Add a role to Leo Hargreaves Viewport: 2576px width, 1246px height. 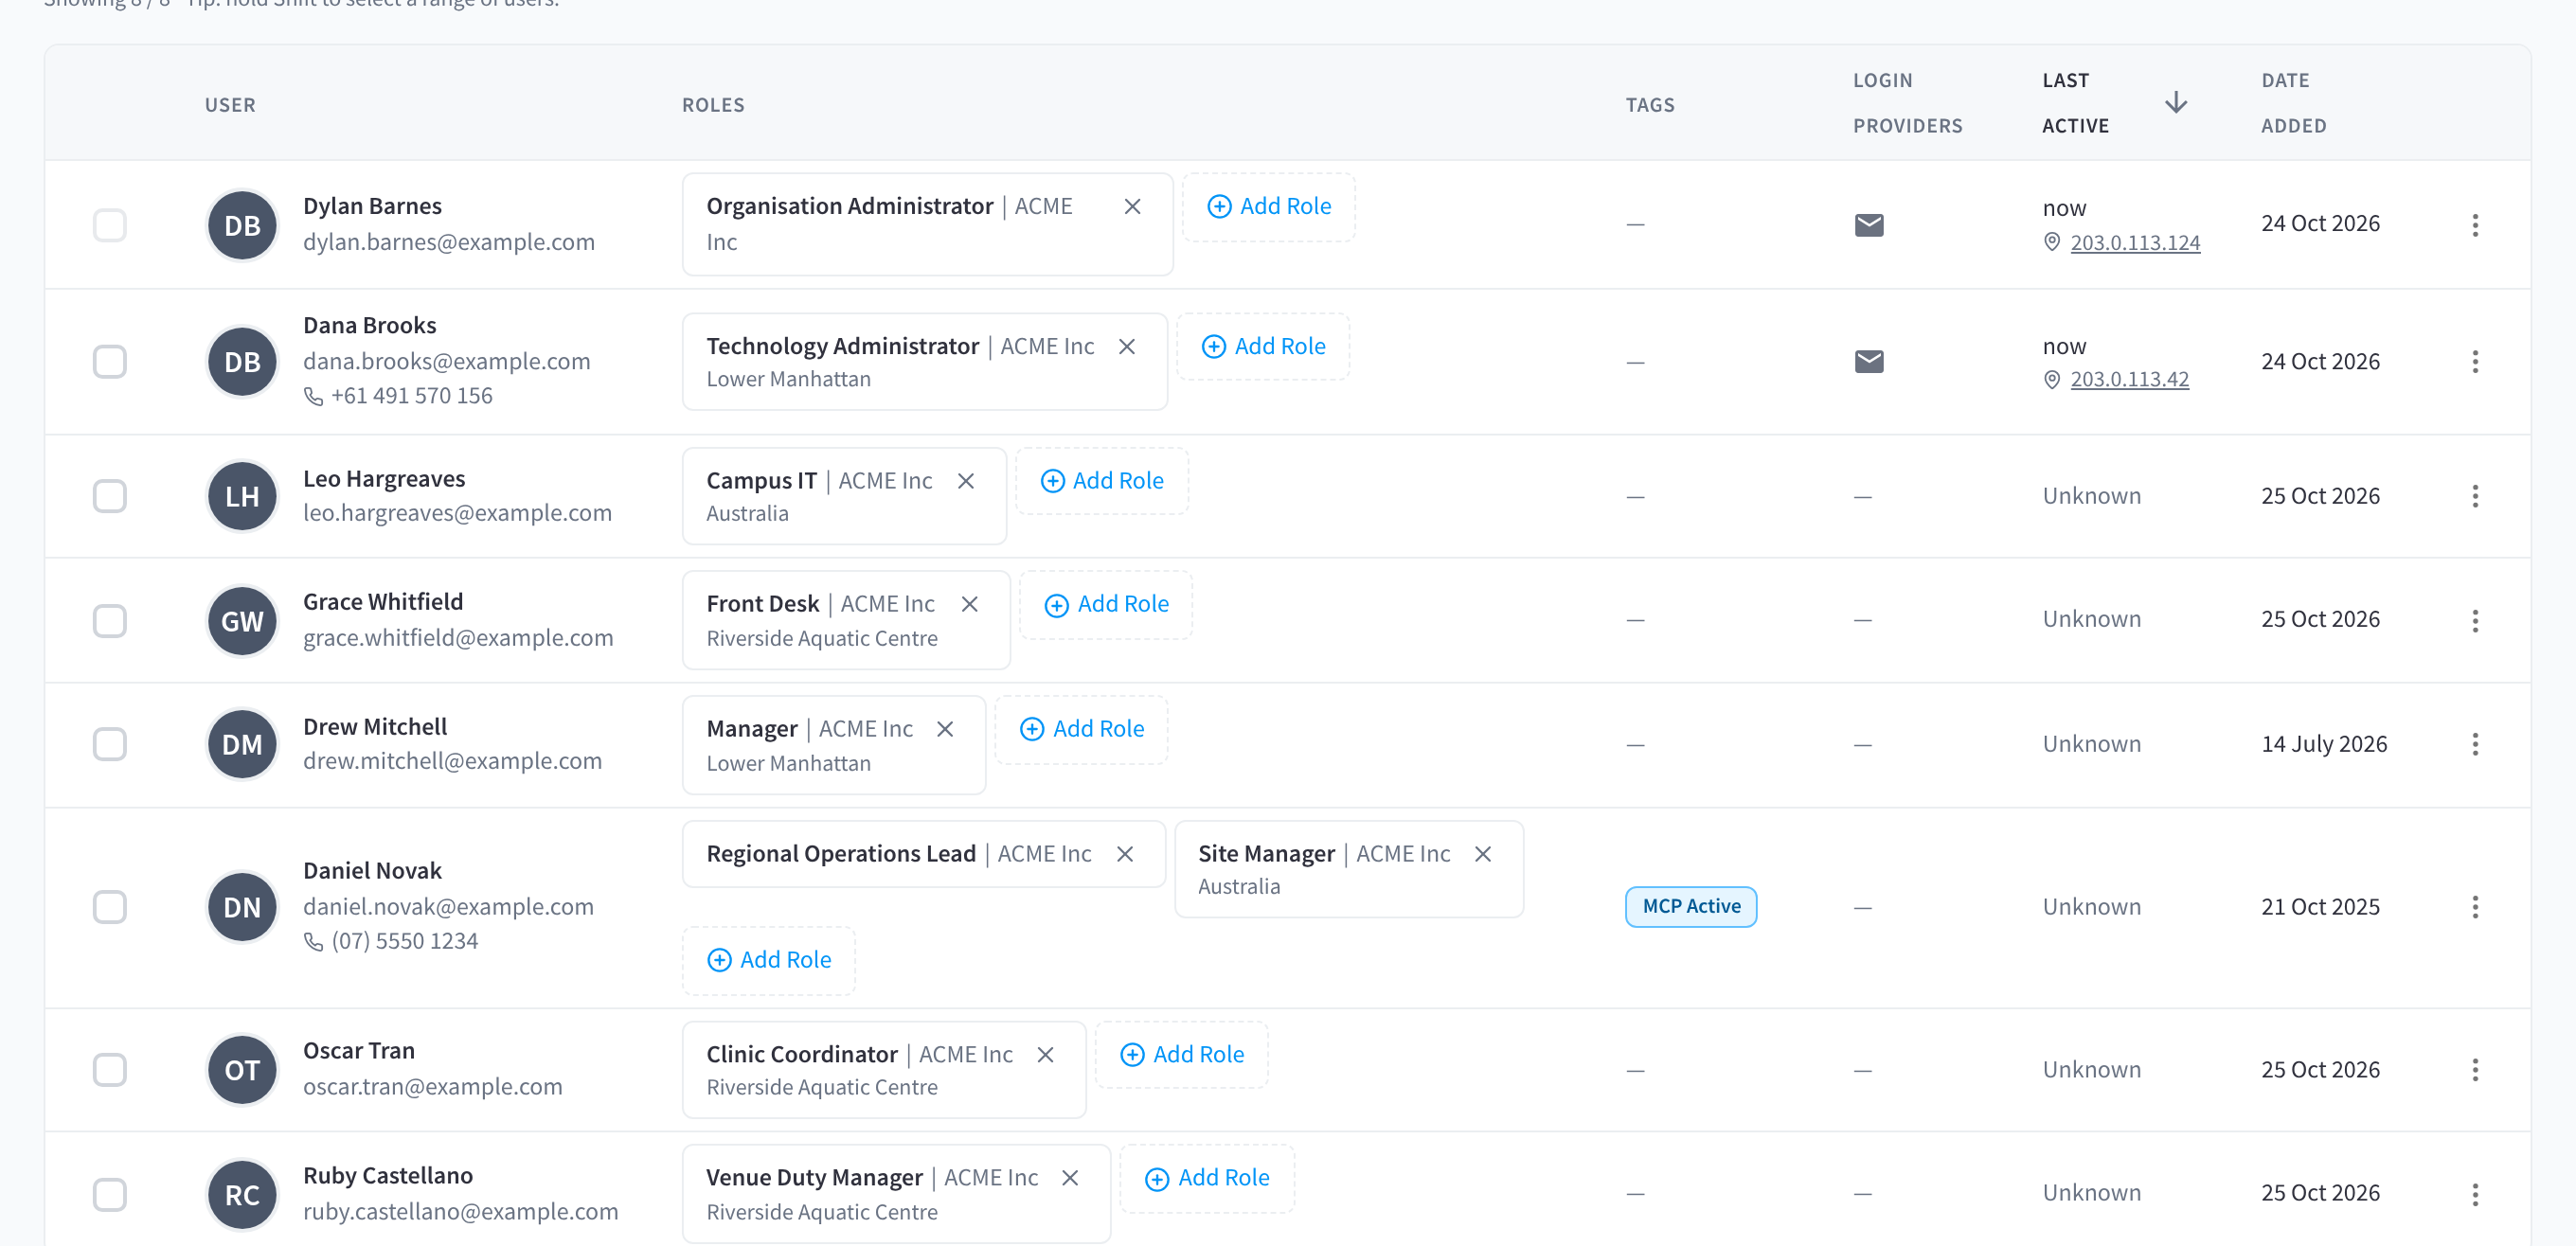(x=1101, y=481)
